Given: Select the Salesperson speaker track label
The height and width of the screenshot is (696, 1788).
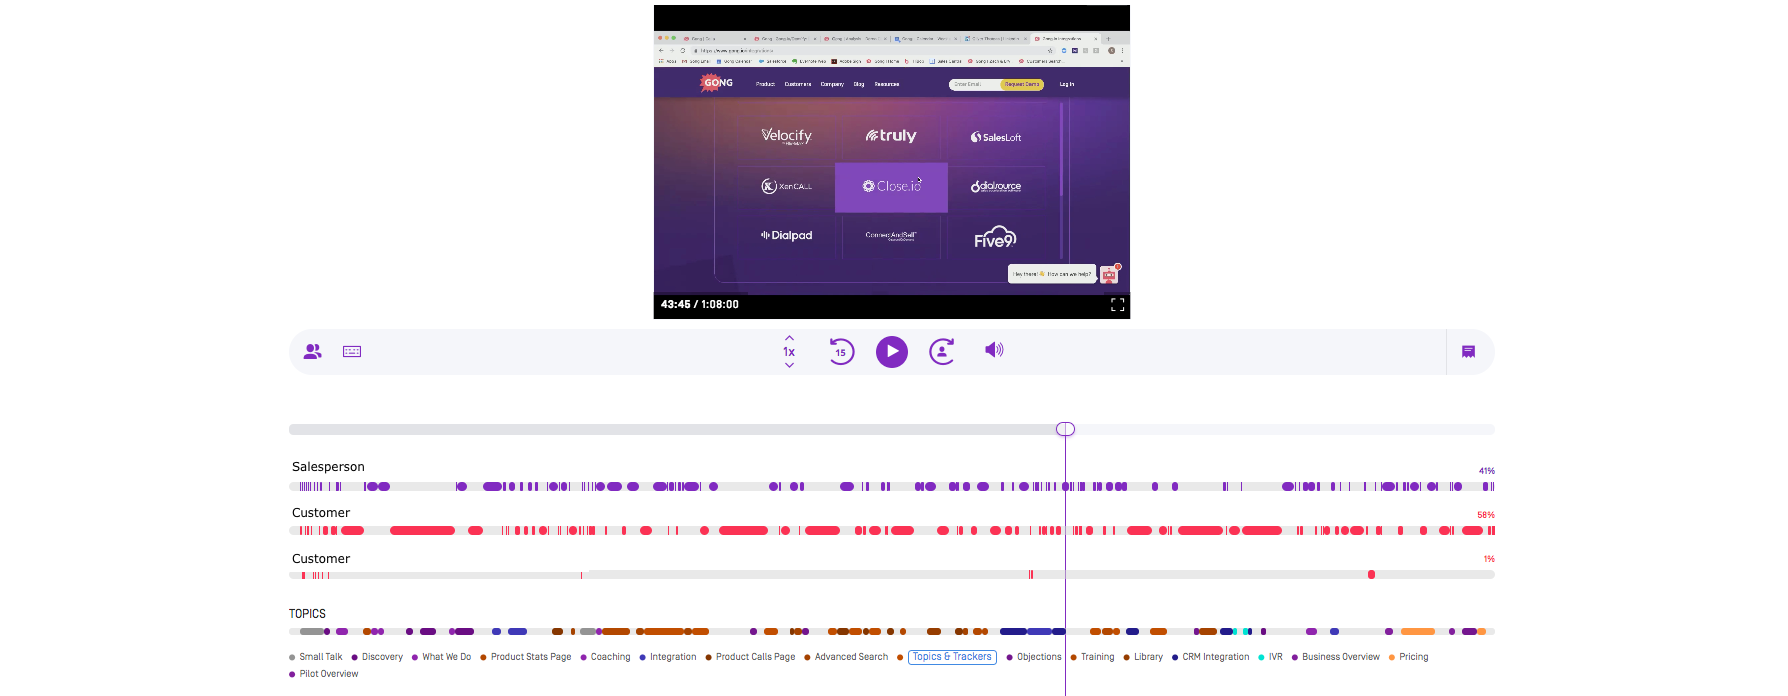Looking at the screenshot, I should pos(328,467).
